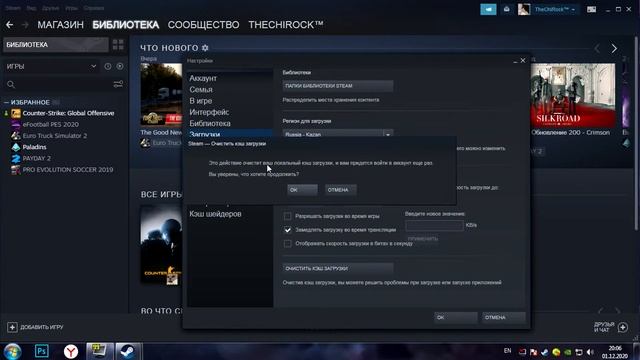Open the БИБЛИОТЕКА main navigation tab
The image size is (640, 360).
pos(126,25)
